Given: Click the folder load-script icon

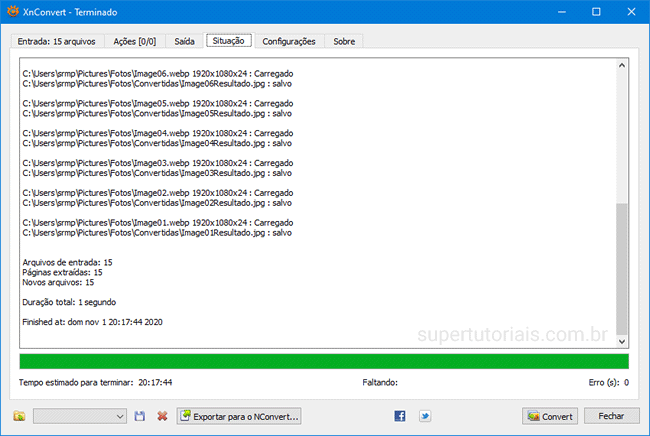Looking at the screenshot, I should pos(19,415).
